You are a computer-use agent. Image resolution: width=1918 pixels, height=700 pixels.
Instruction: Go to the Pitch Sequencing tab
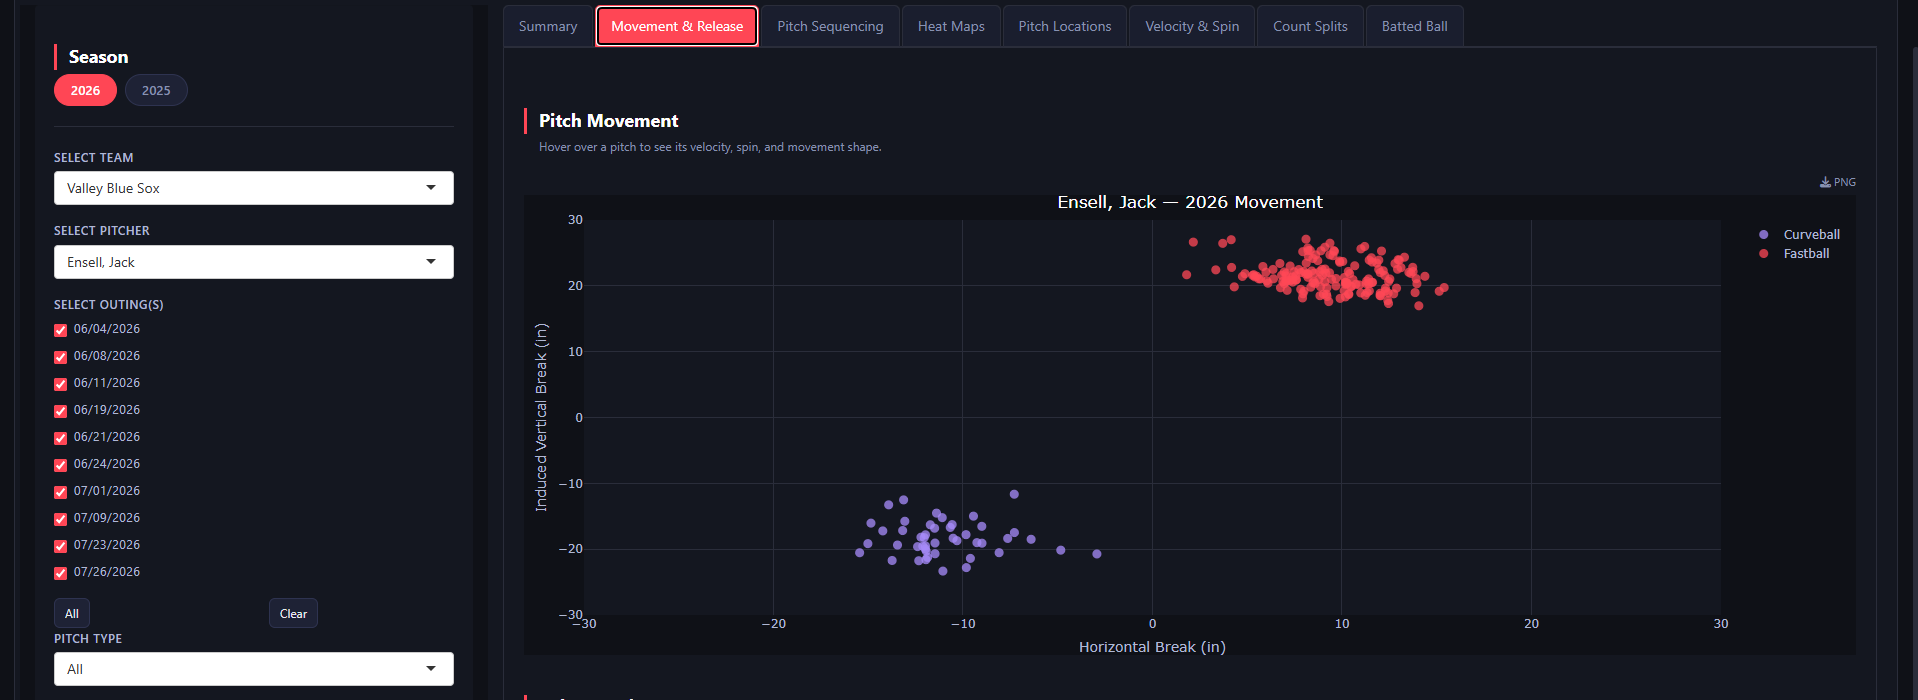pyautogui.click(x=830, y=26)
